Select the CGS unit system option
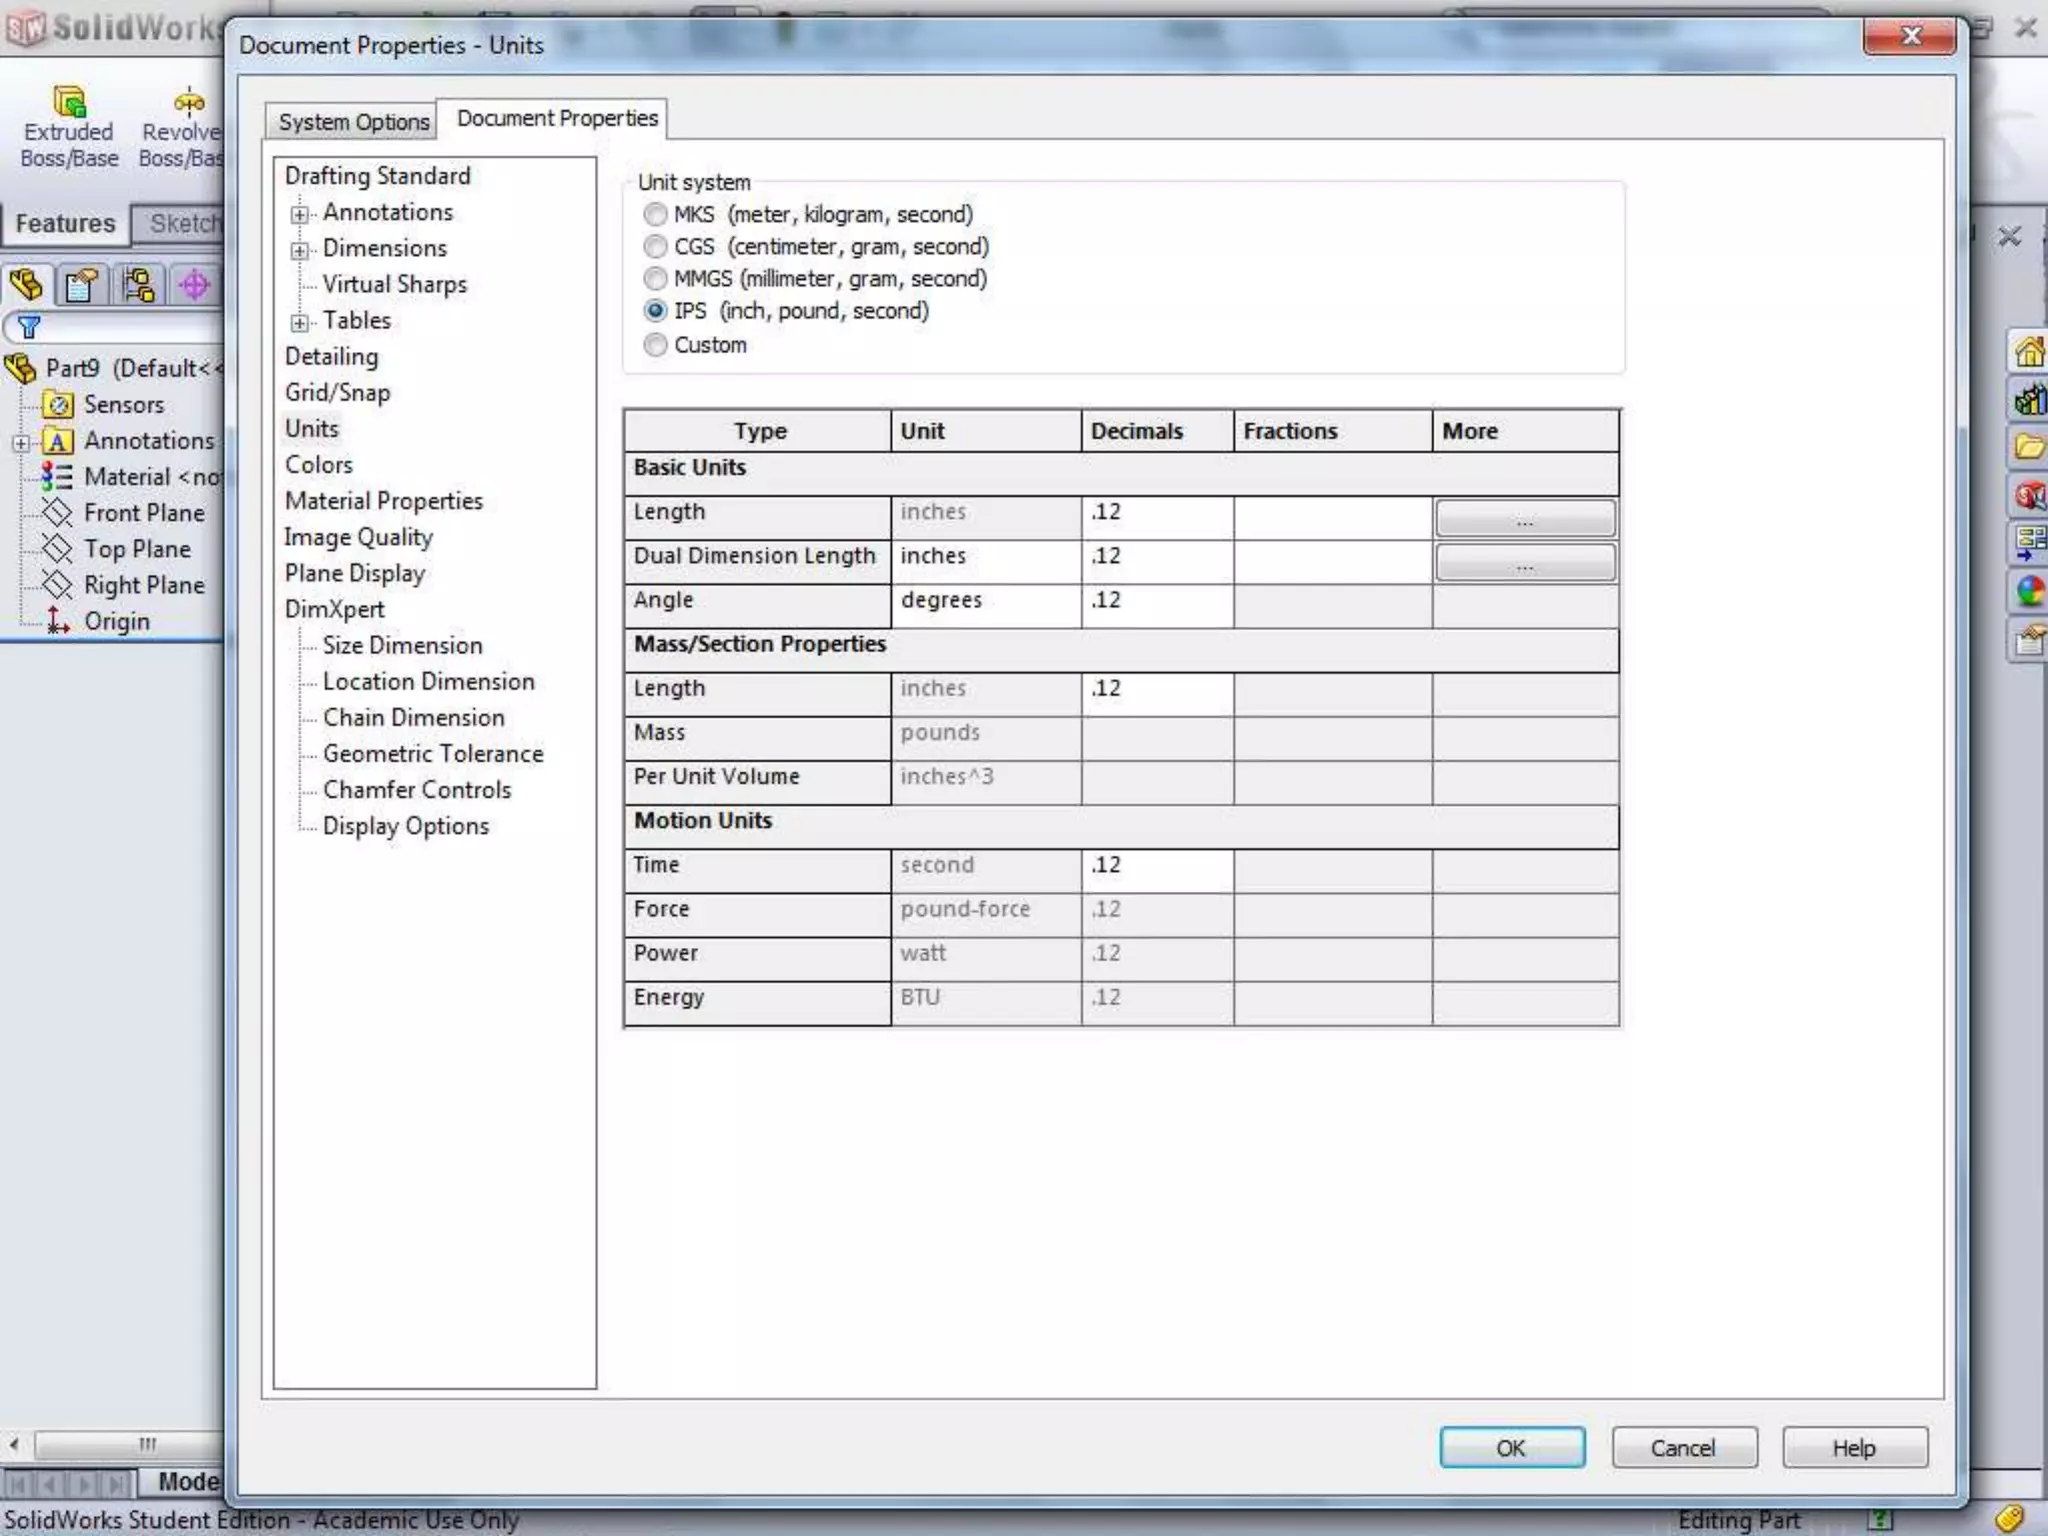2048x1536 pixels. pos(655,247)
